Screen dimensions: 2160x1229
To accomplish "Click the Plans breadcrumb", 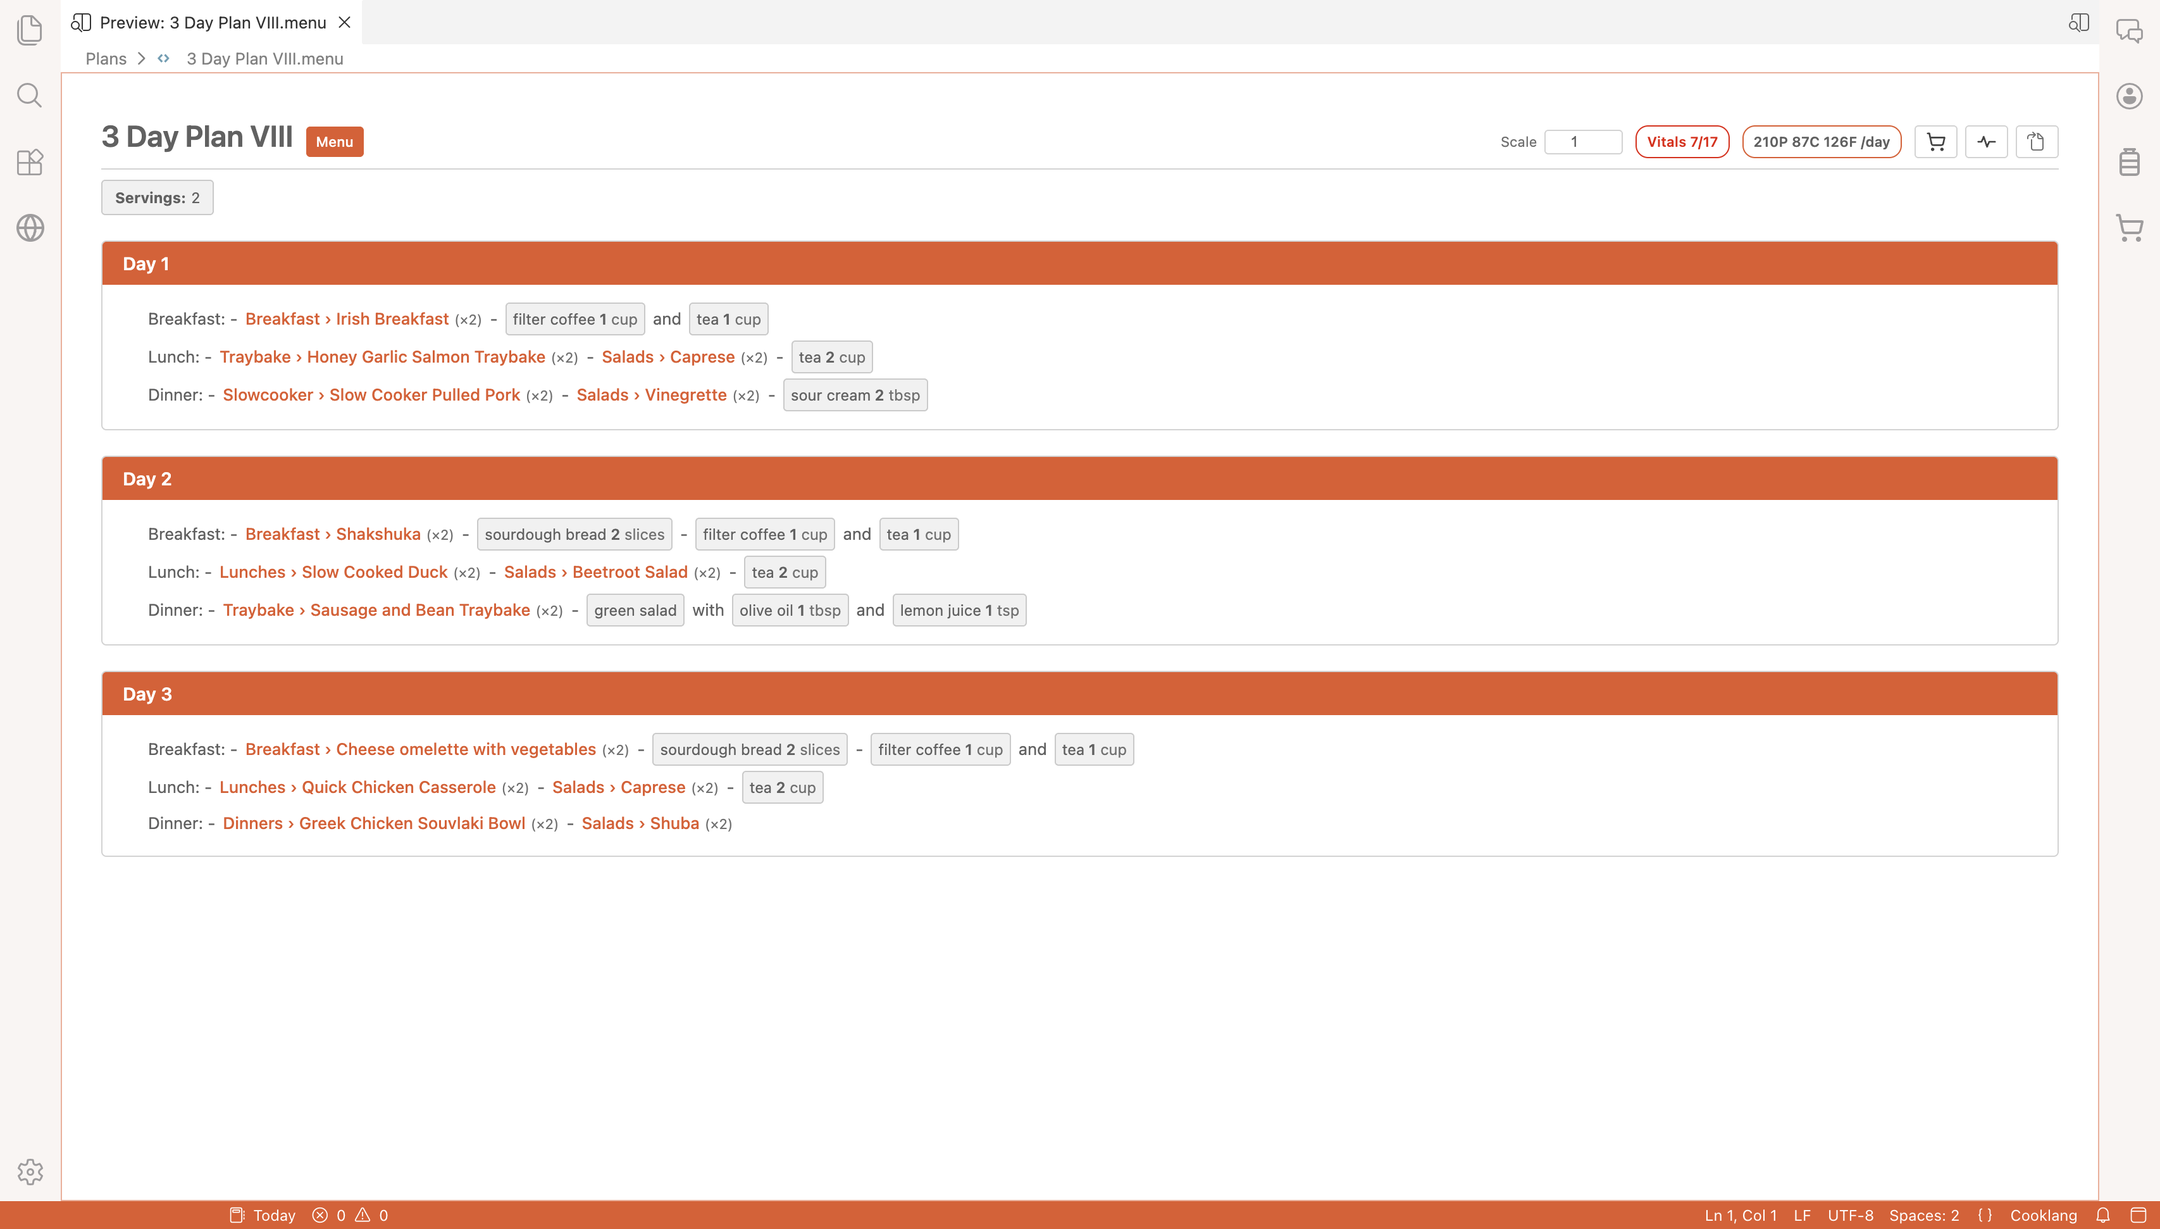I will pyautogui.click(x=106, y=59).
